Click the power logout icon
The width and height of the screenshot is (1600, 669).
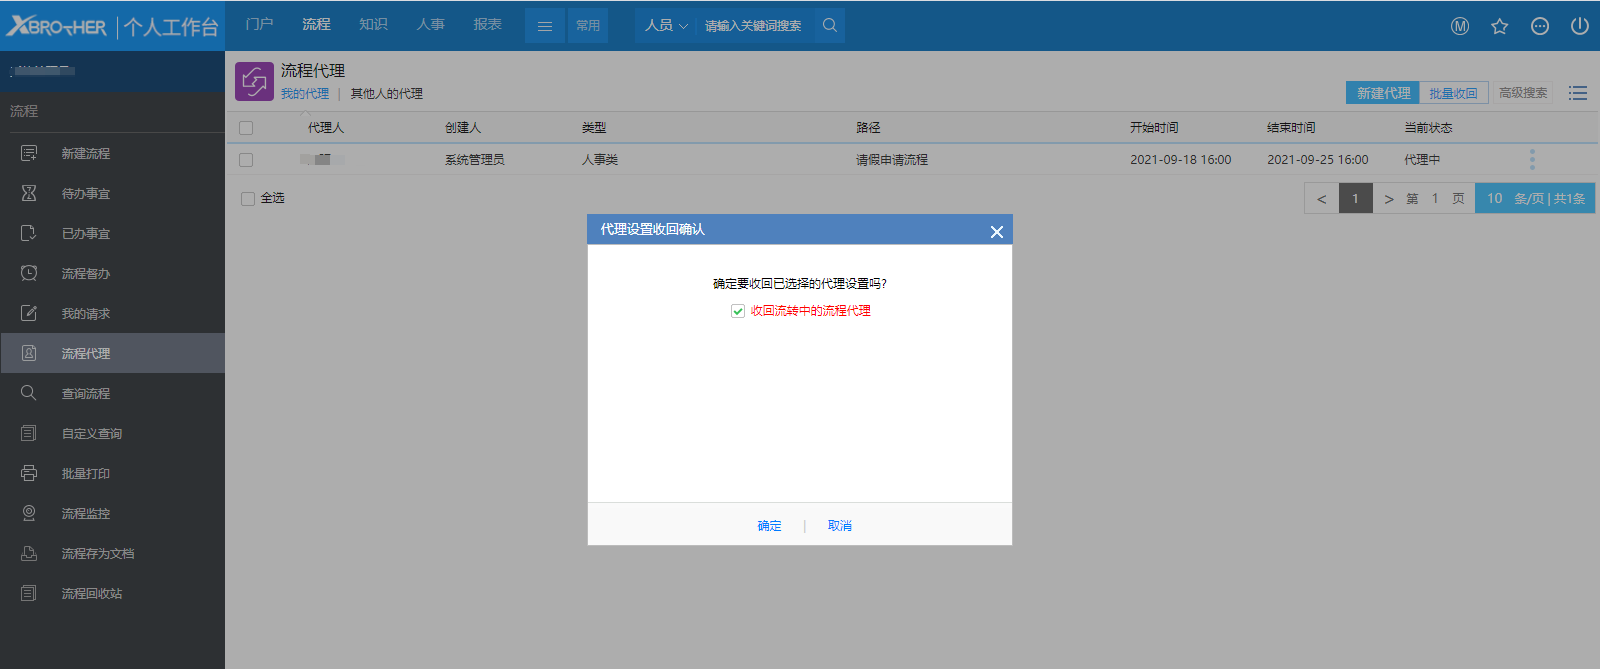coord(1580,26)
